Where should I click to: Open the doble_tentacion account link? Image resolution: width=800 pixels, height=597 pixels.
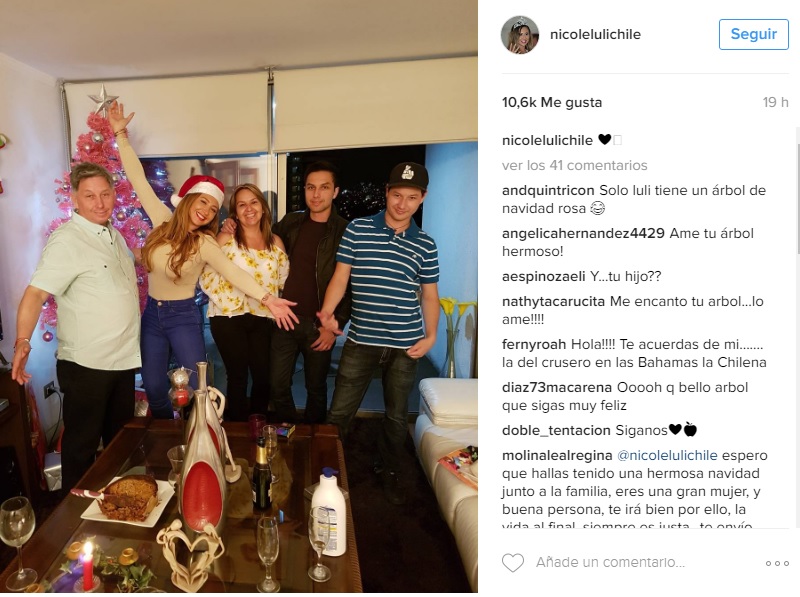(556, 431)
